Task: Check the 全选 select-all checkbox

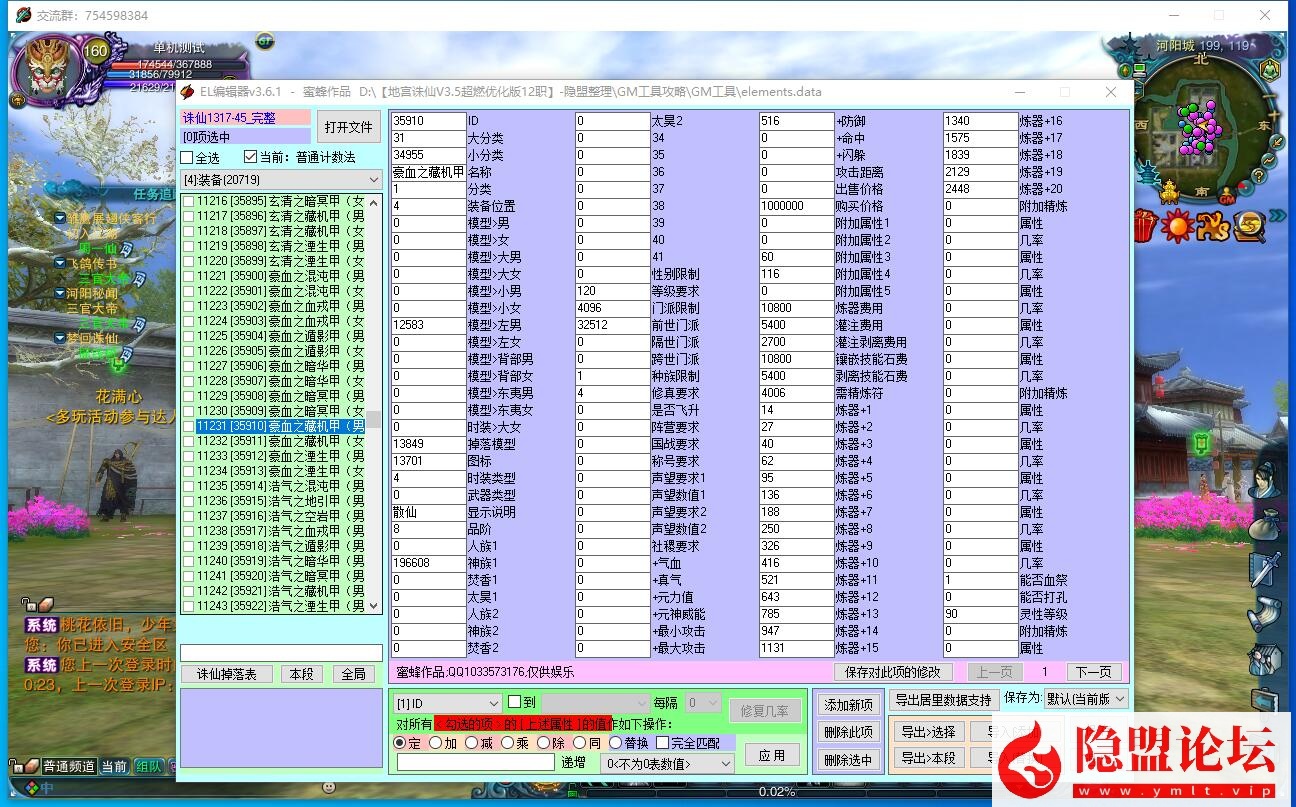Action: click(x=187, y=158)
